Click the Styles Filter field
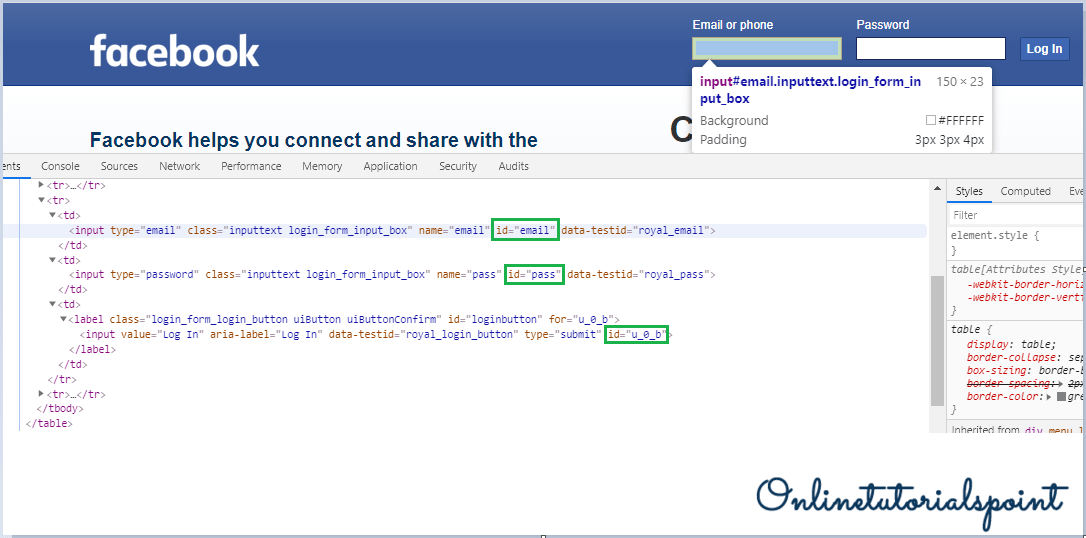Viewport: 1086px width, 538px height. [1015, 215]
